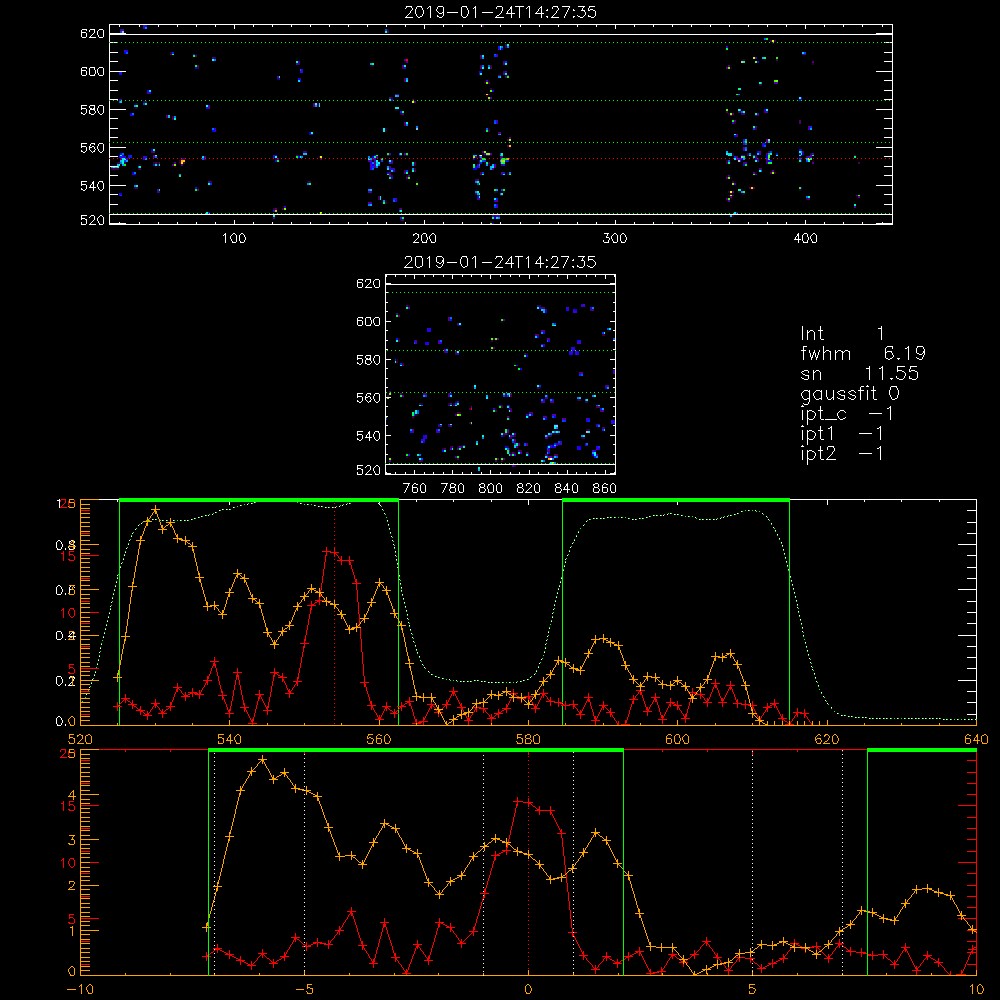Click the long green bar atop the bottom plot
Screen dimensions: 1000x1000
[x=416, y=750]
